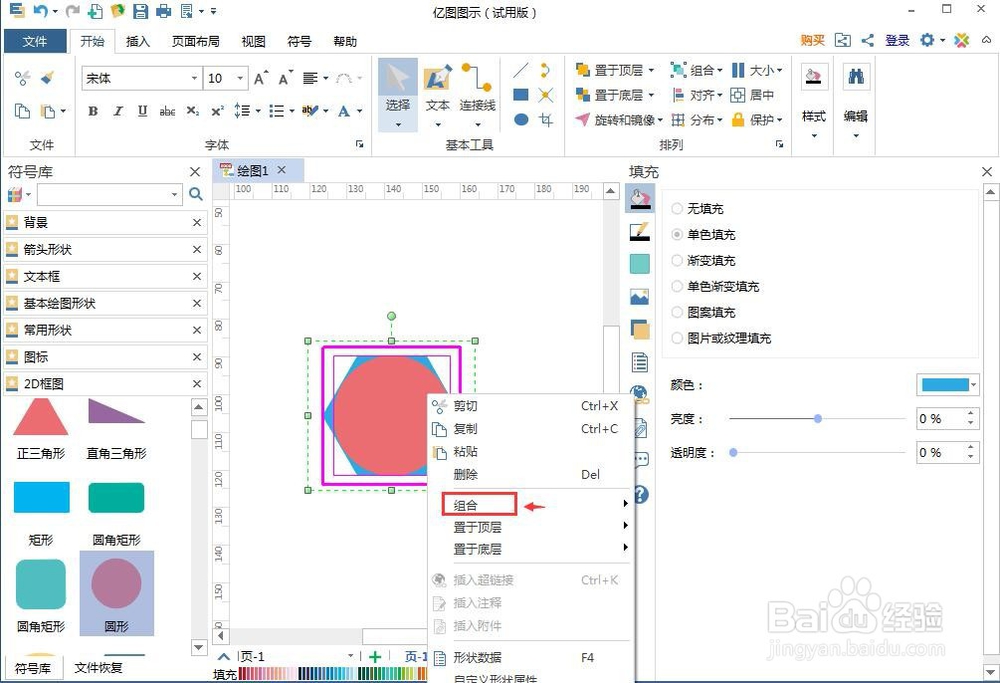Enable 渐变填充 gradient fill option
Screen dimensions: 1000x683
coord(678,260)
